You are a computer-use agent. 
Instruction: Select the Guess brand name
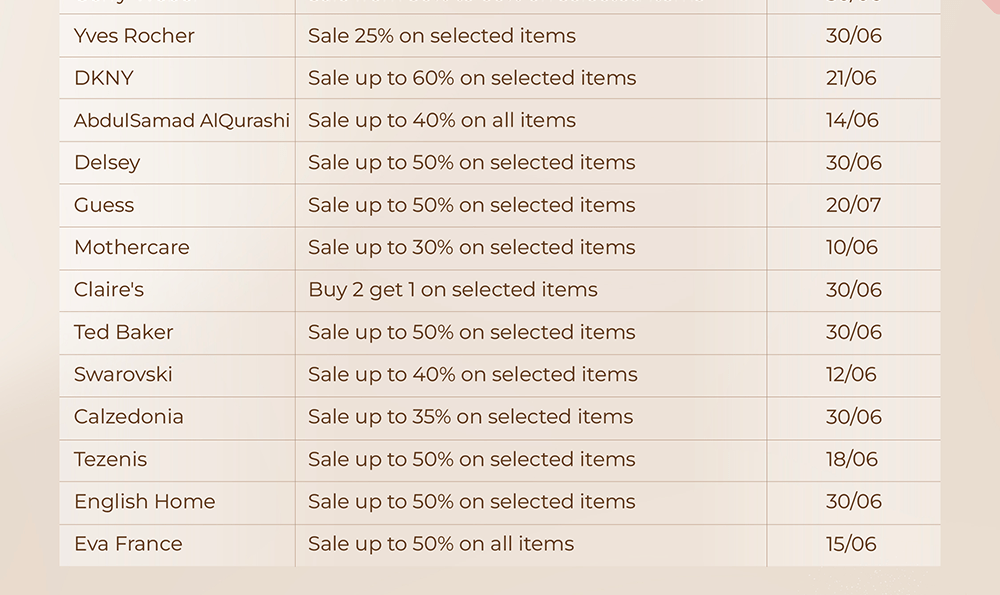click(x=104, y=205)
